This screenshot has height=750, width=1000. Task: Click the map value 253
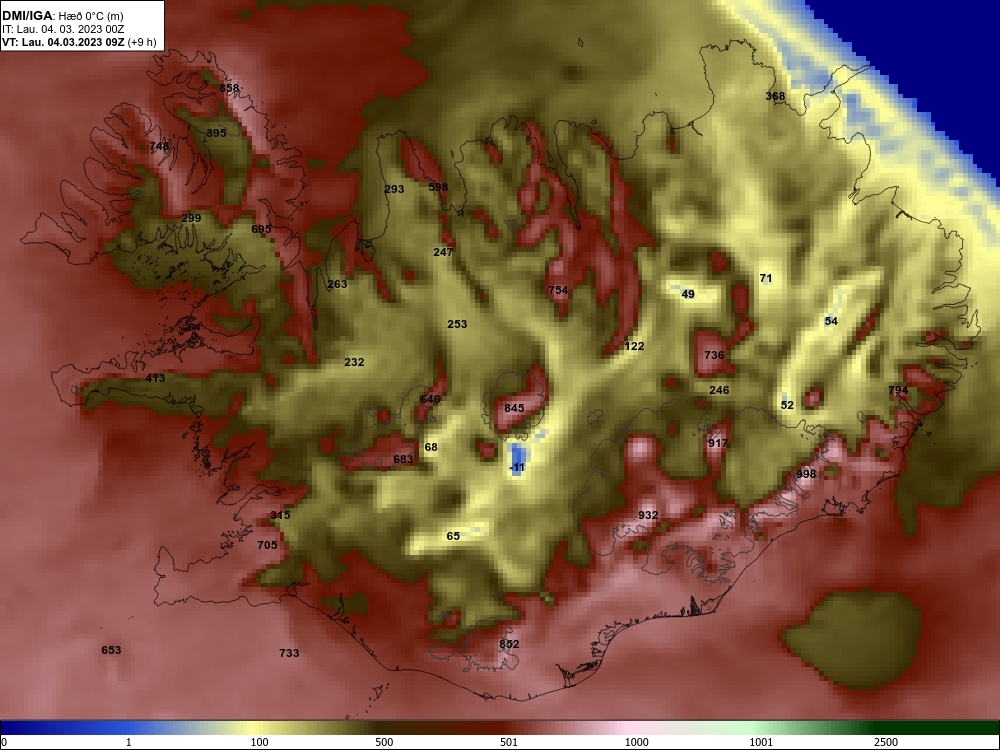point(457,323)
